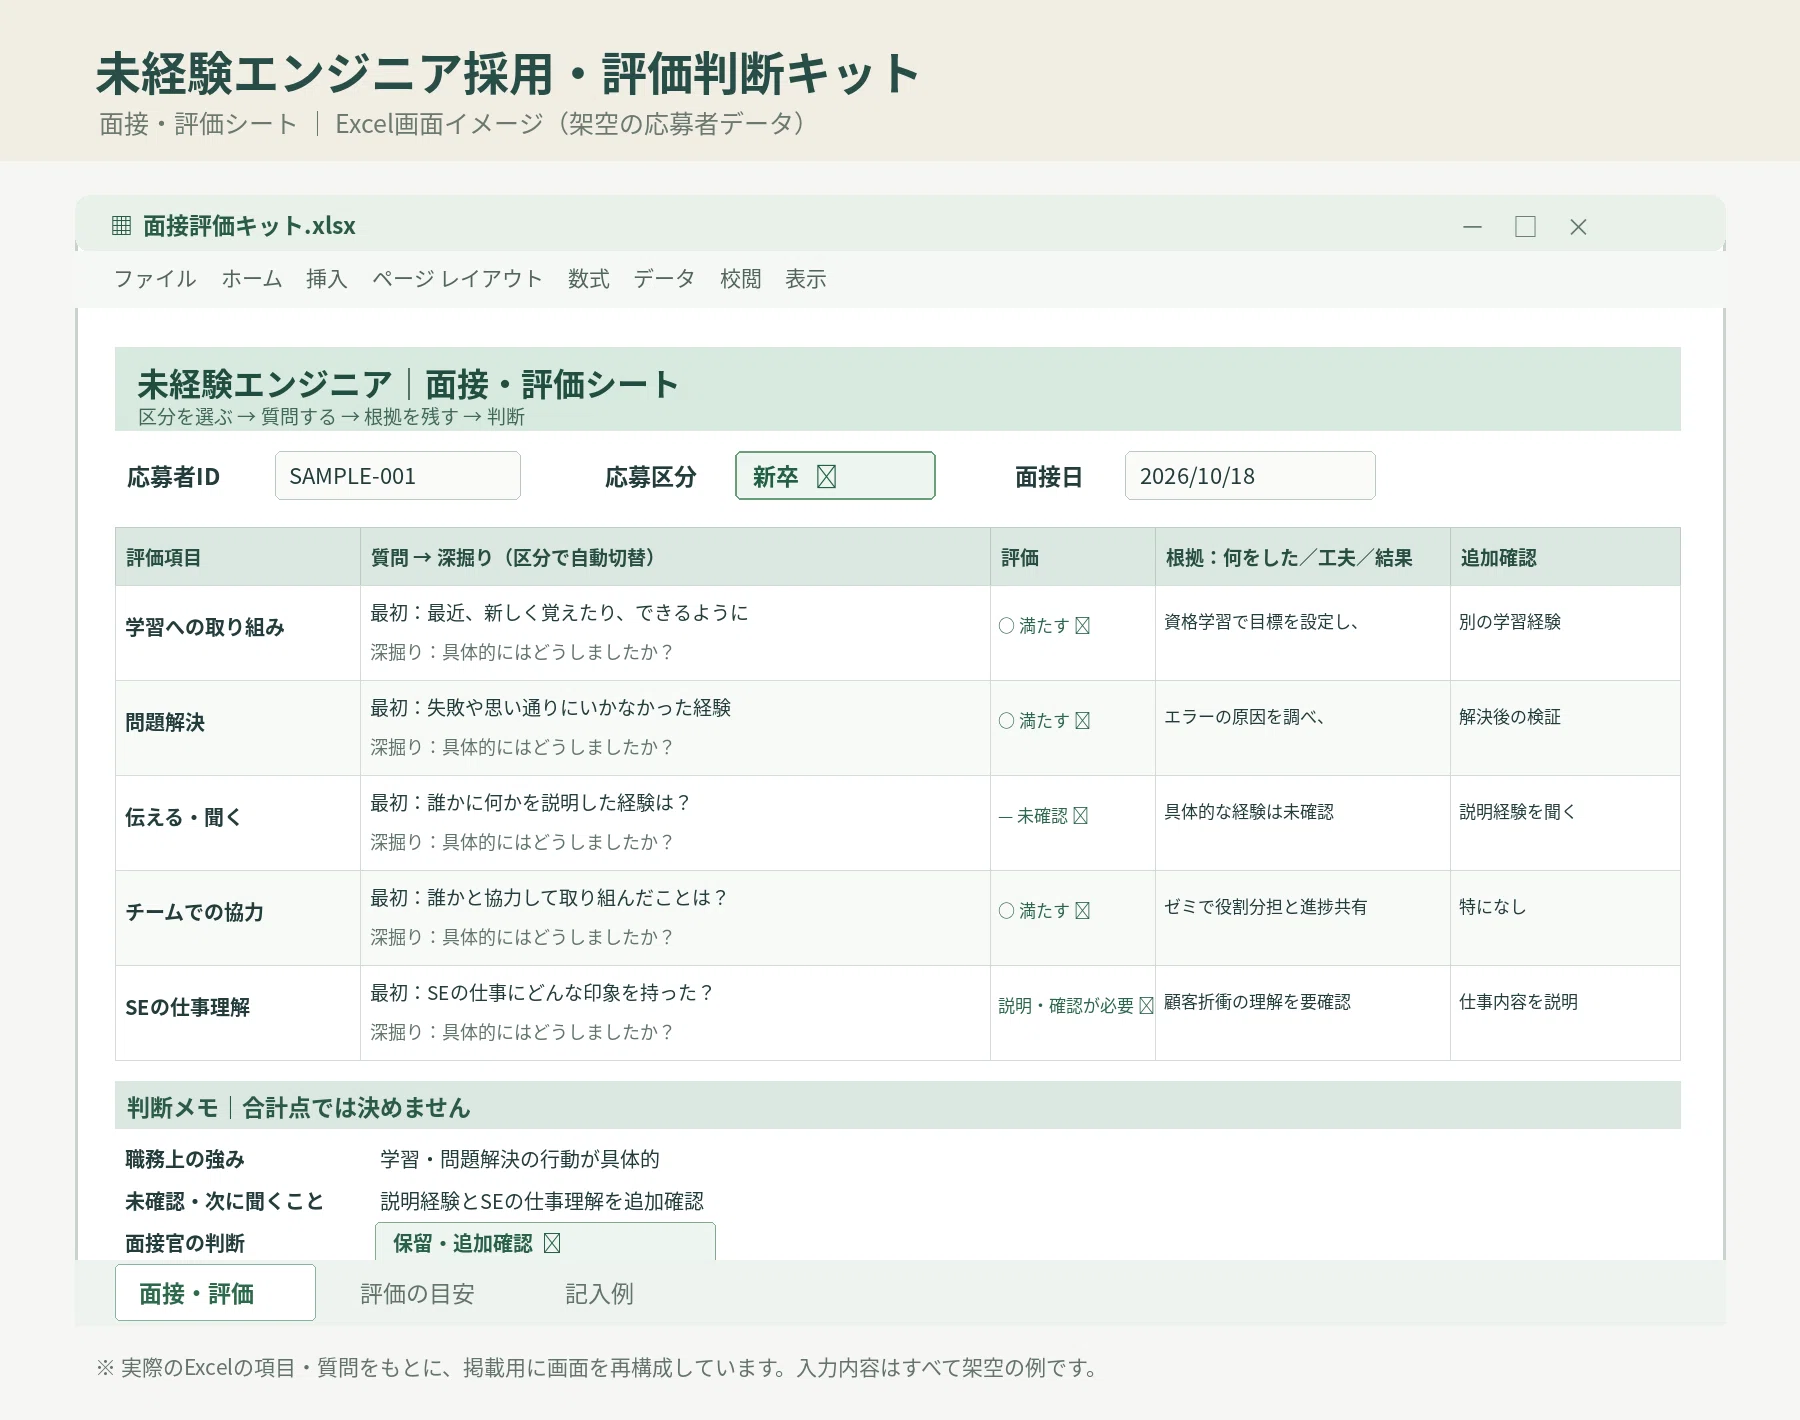
Task: Click the question 最初：SEの仕事にどんな印象を持った？
Action: click(542, 992)
